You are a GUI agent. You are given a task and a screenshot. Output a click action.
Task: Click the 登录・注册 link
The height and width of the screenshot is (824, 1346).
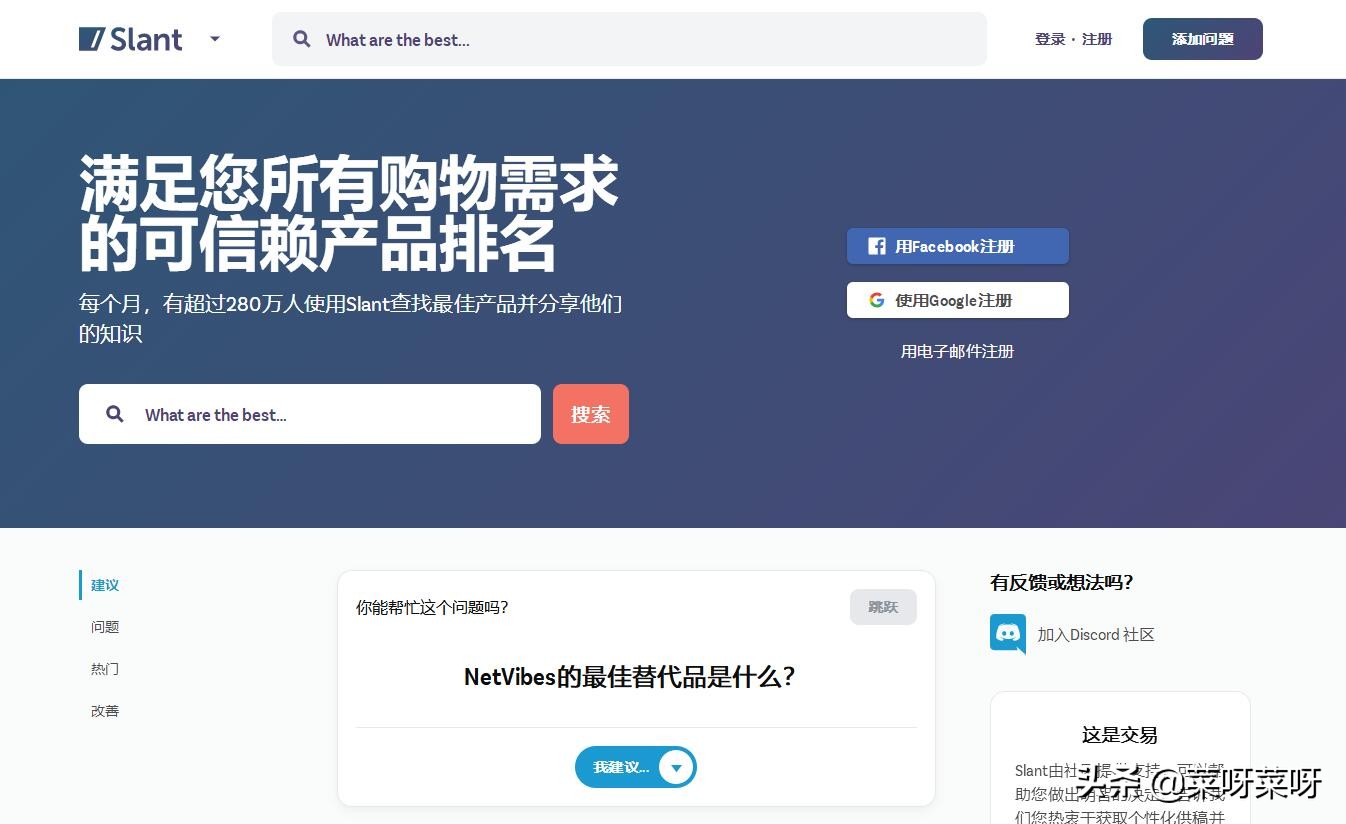click(1073, 39)
